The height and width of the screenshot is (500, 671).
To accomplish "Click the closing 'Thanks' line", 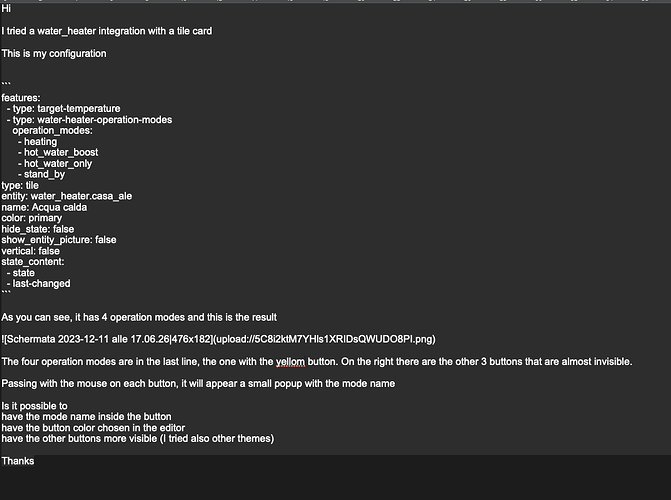I will pyautogui.click(x=18, y=461).
